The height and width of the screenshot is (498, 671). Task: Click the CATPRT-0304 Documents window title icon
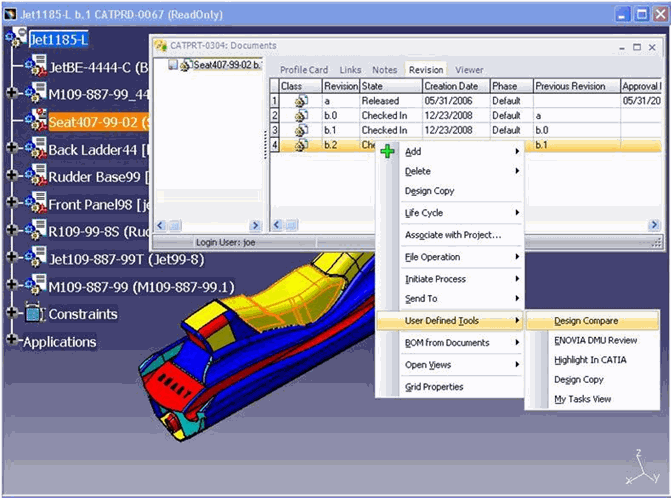click(x=160, y=45)
